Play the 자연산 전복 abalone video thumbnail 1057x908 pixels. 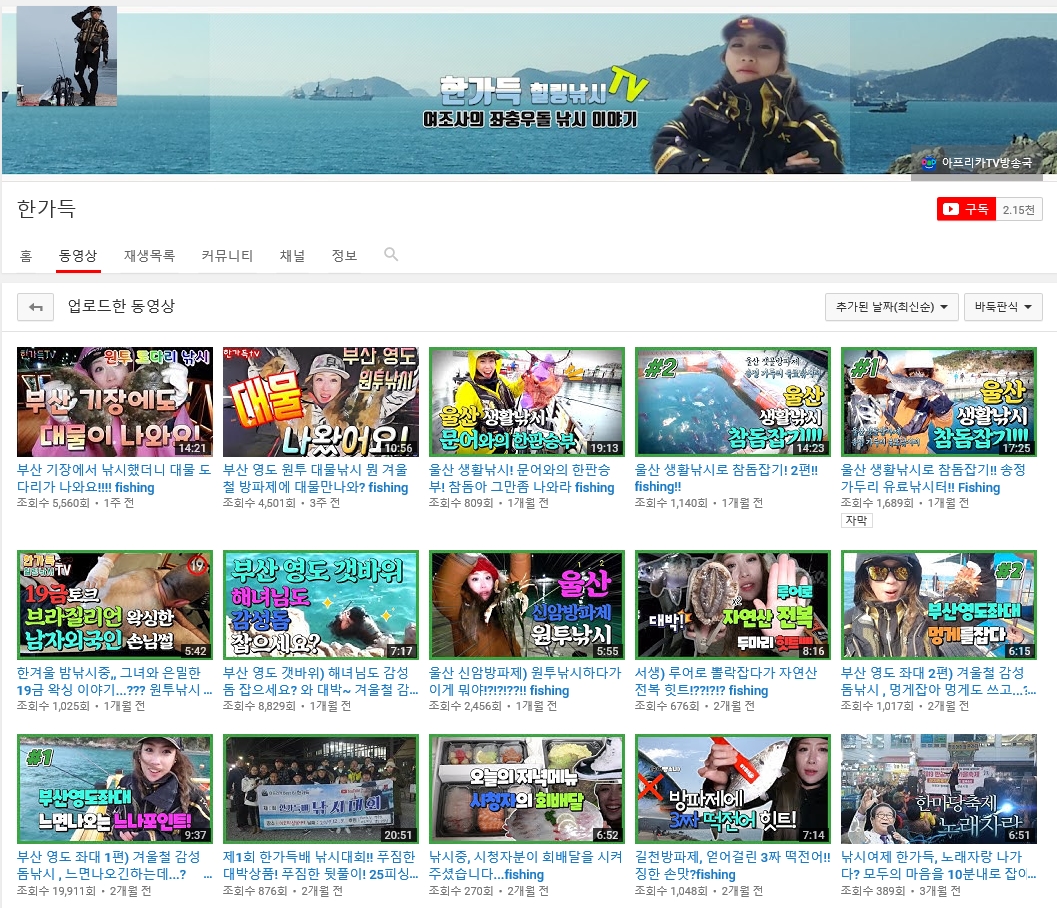[x=732, y=605]
